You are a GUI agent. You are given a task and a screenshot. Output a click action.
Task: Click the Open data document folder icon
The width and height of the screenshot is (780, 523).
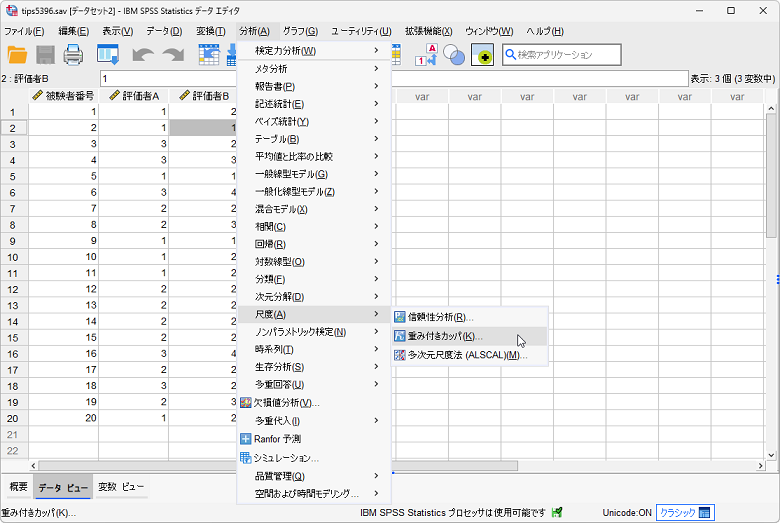coord(17,55)
